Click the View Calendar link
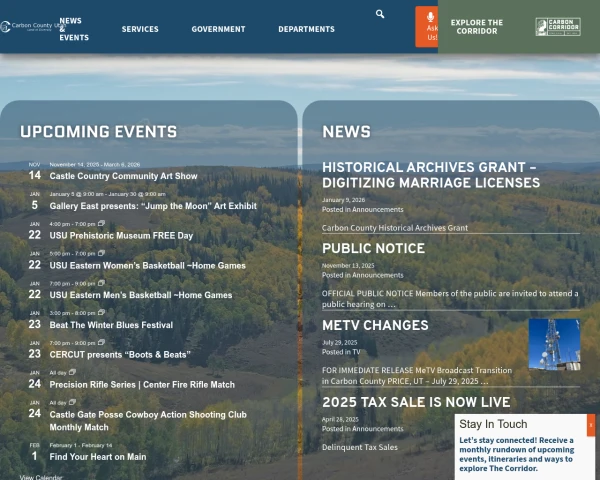The height and width of the screenshot is (480, 600). pos(42,477)
